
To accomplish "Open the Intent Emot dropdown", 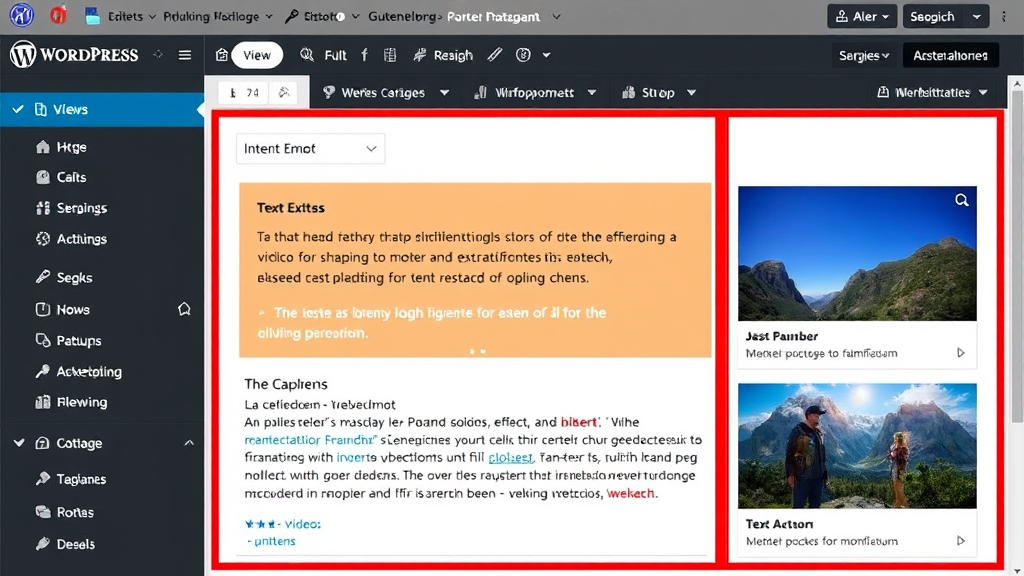I will [310, 149].
